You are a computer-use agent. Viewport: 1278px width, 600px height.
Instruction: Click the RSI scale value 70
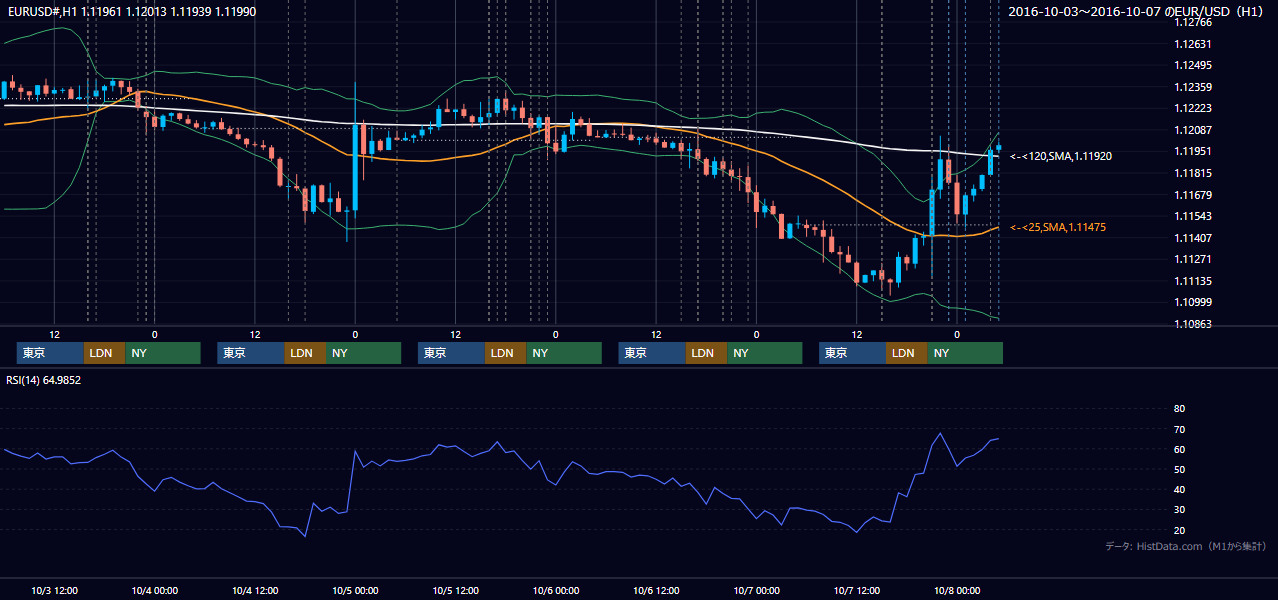[x=1179, y=429]
